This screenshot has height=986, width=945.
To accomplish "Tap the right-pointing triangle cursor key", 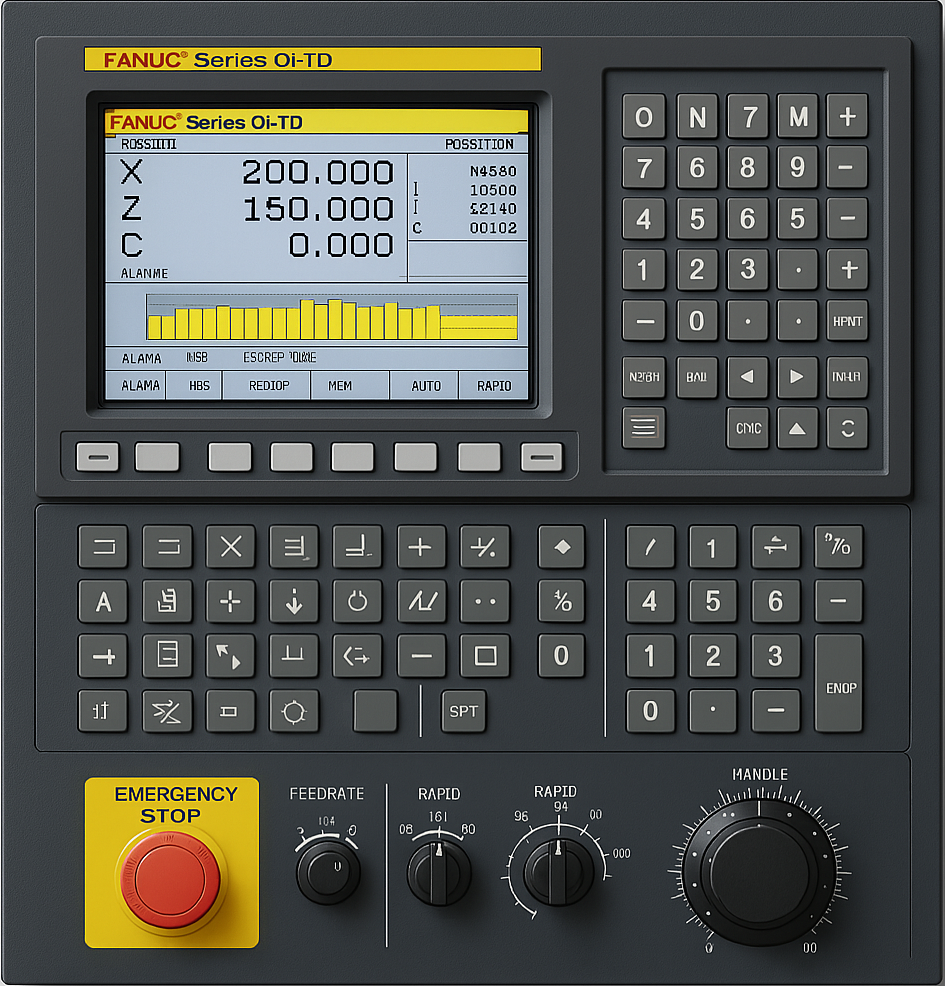I will [x=797, y=377].
